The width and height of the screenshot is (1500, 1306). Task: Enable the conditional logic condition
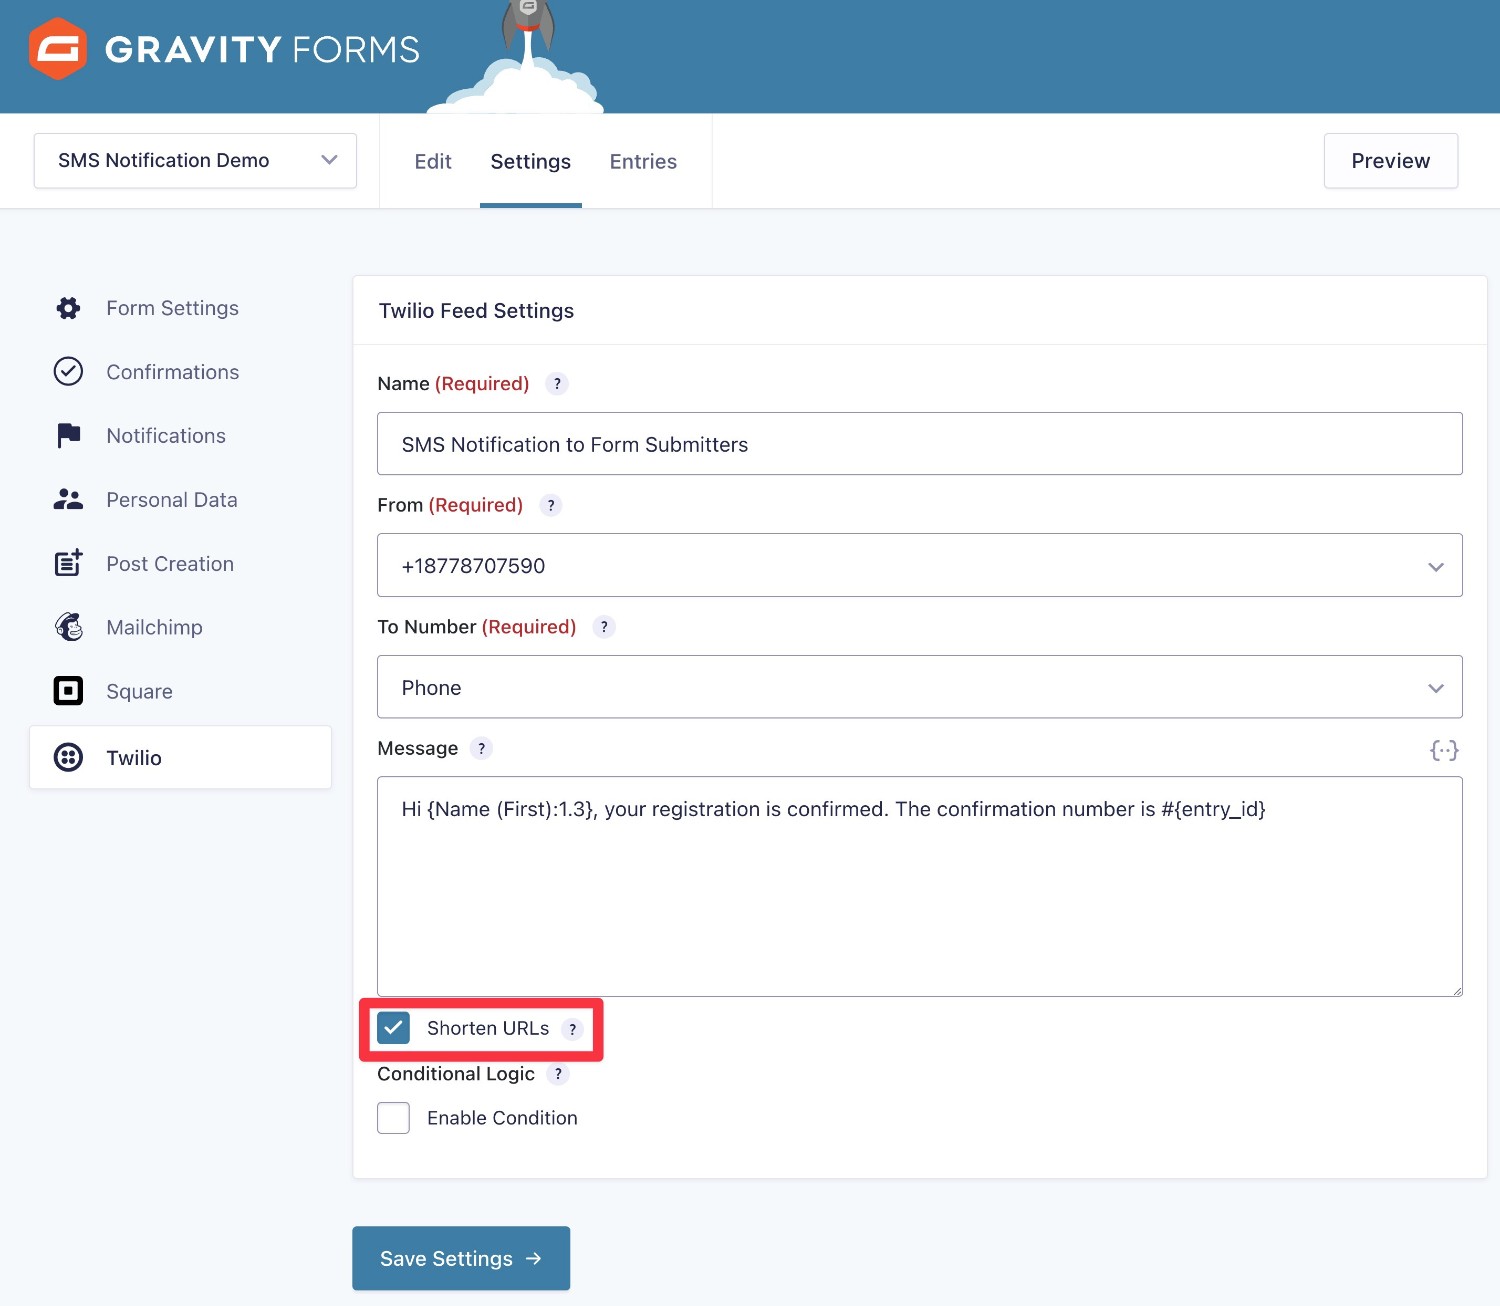pyautogui.click(x=393, y=1117)
